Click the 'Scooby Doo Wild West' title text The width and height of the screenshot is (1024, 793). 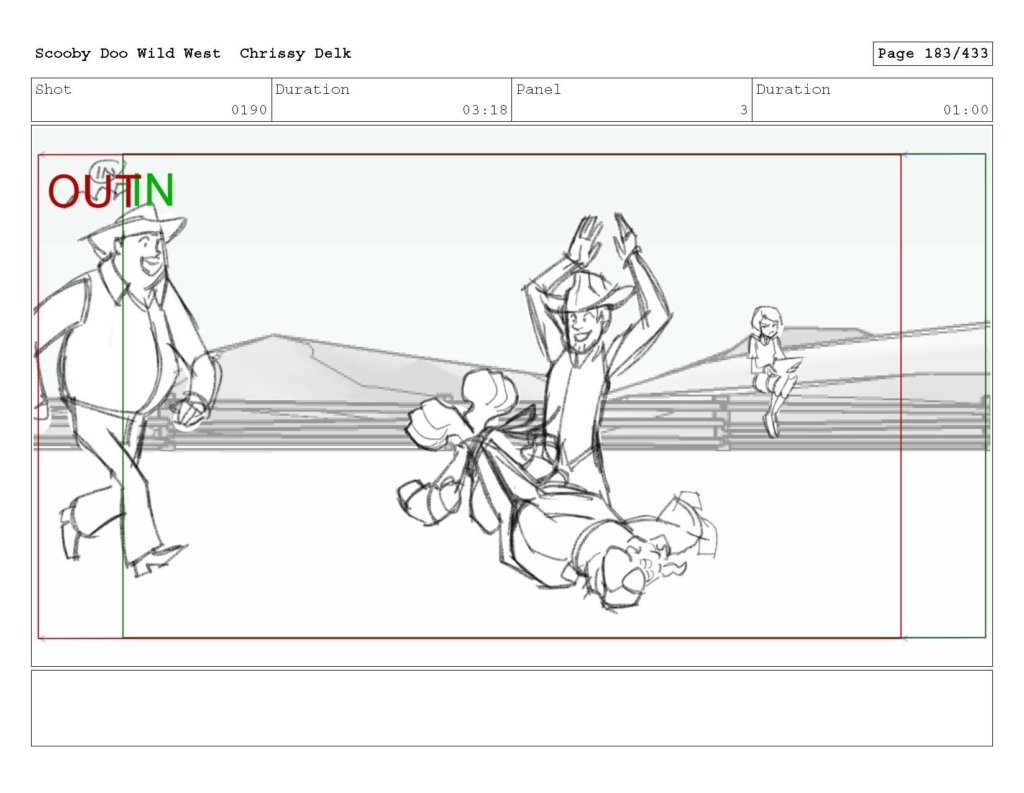(127, 54)
